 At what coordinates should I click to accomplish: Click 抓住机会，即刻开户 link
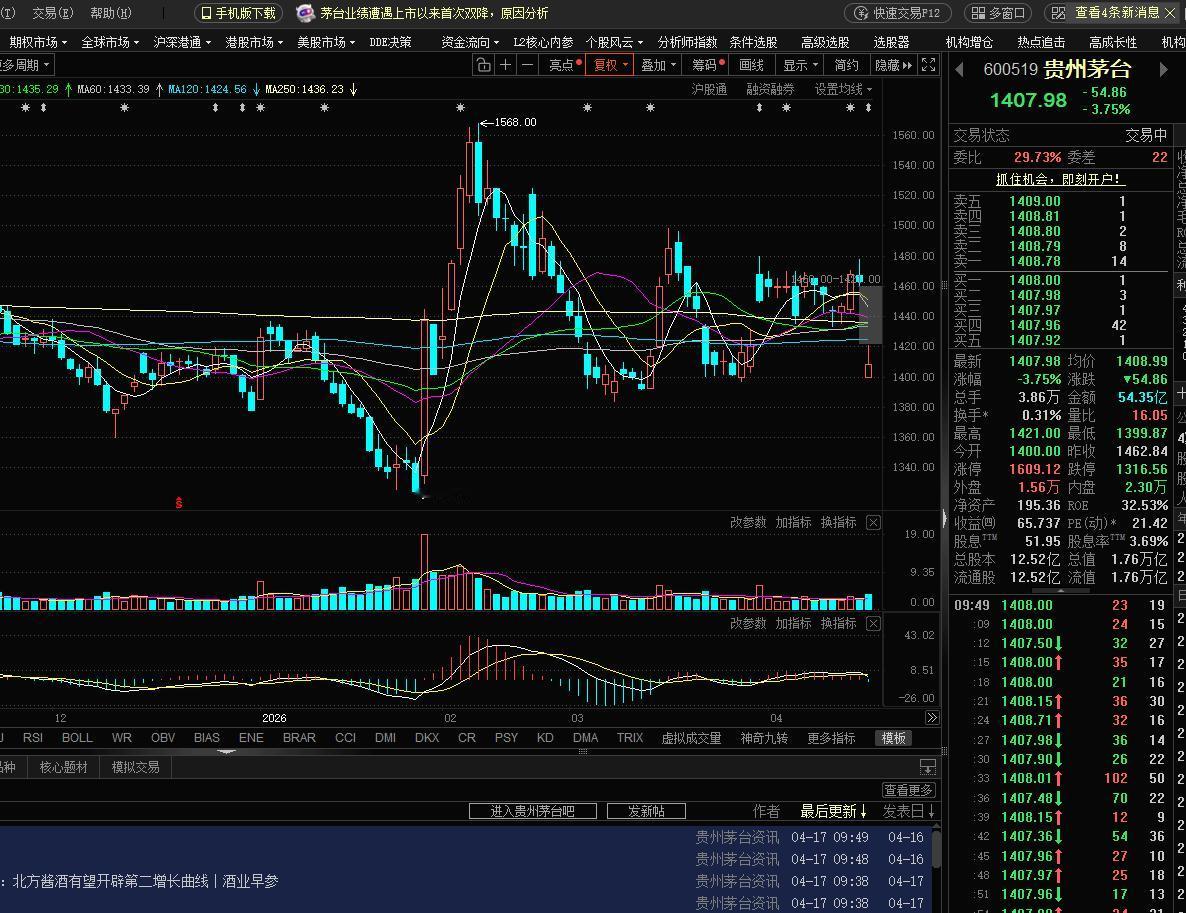(x=1059, y=179)
